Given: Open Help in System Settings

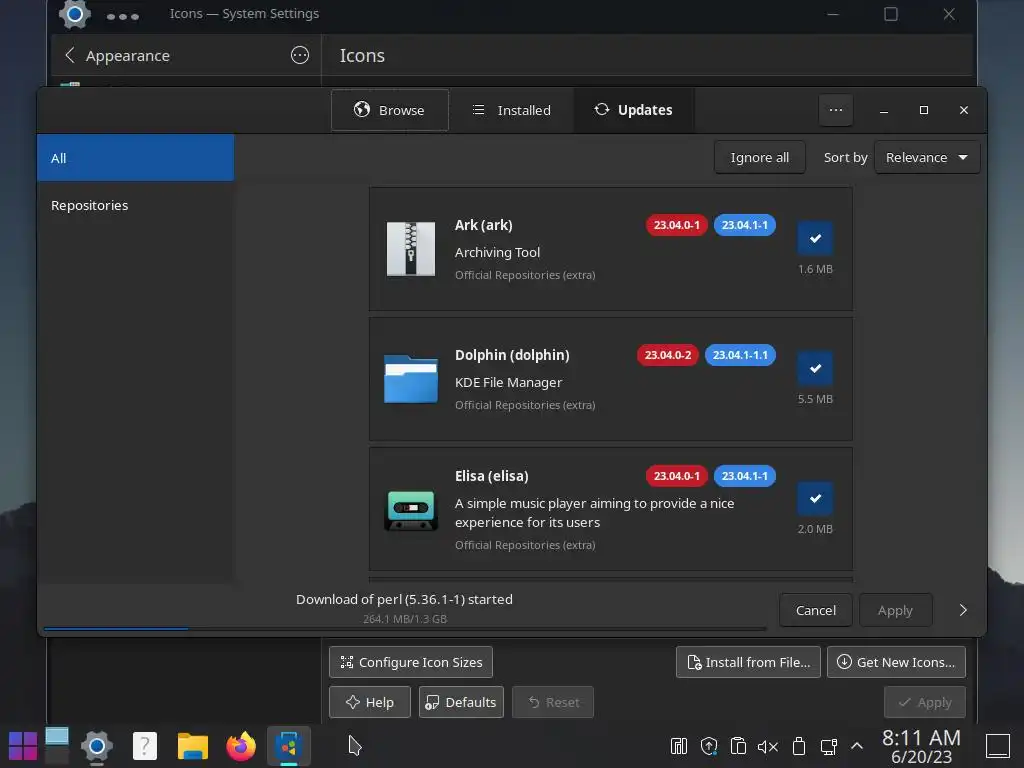Looking at the screenshot, I should (370, 702).
